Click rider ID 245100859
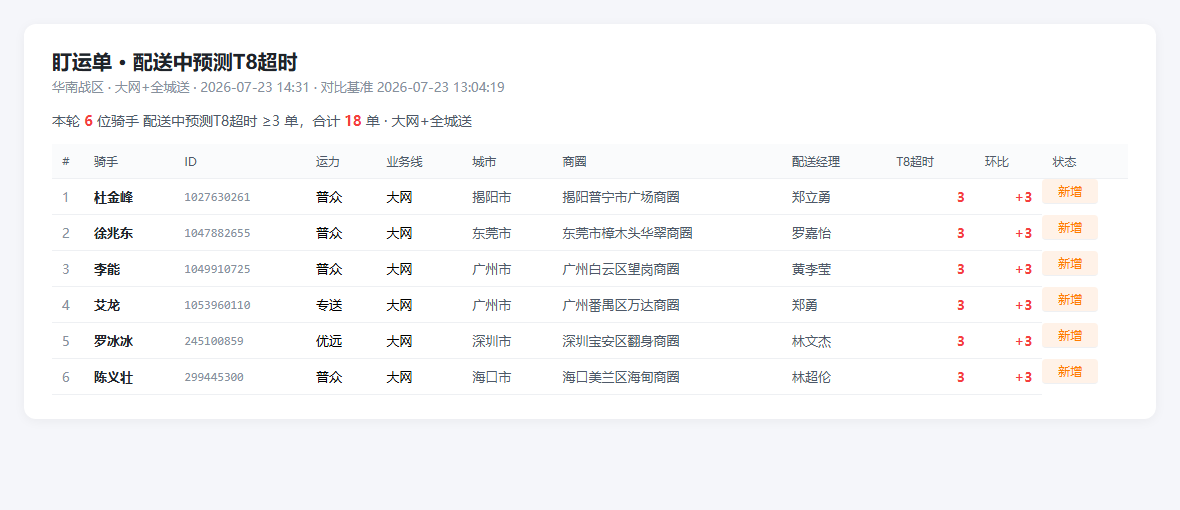 pos(214,342)
